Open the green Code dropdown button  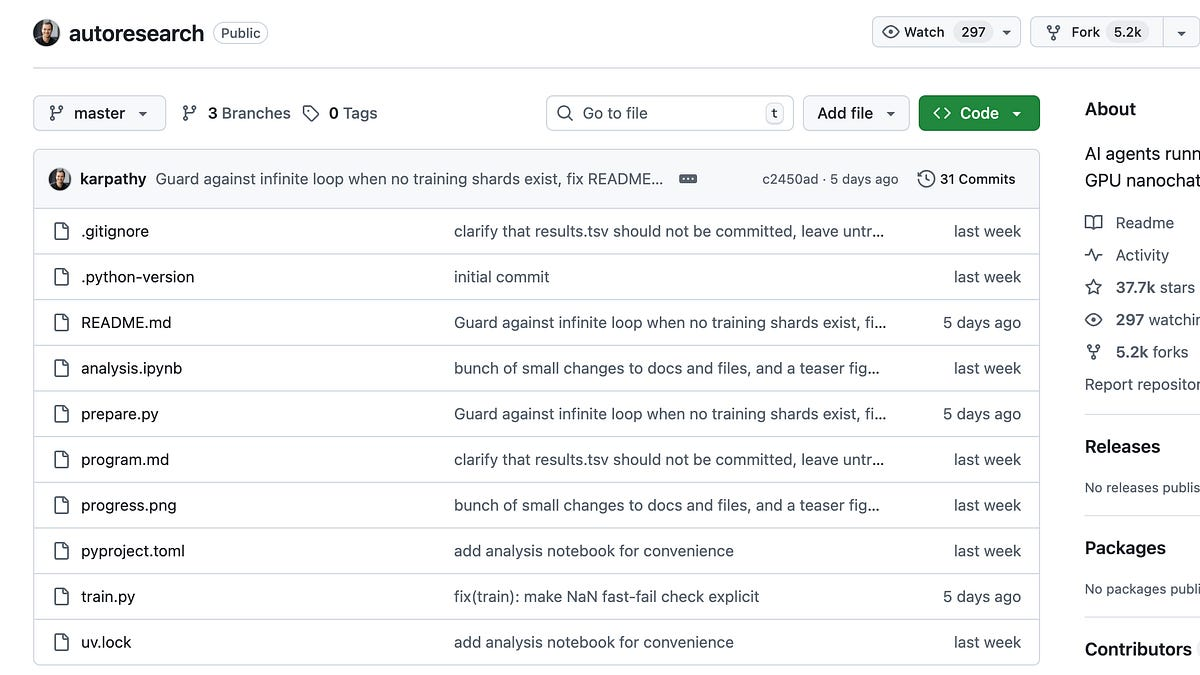[x=979, y=113]
